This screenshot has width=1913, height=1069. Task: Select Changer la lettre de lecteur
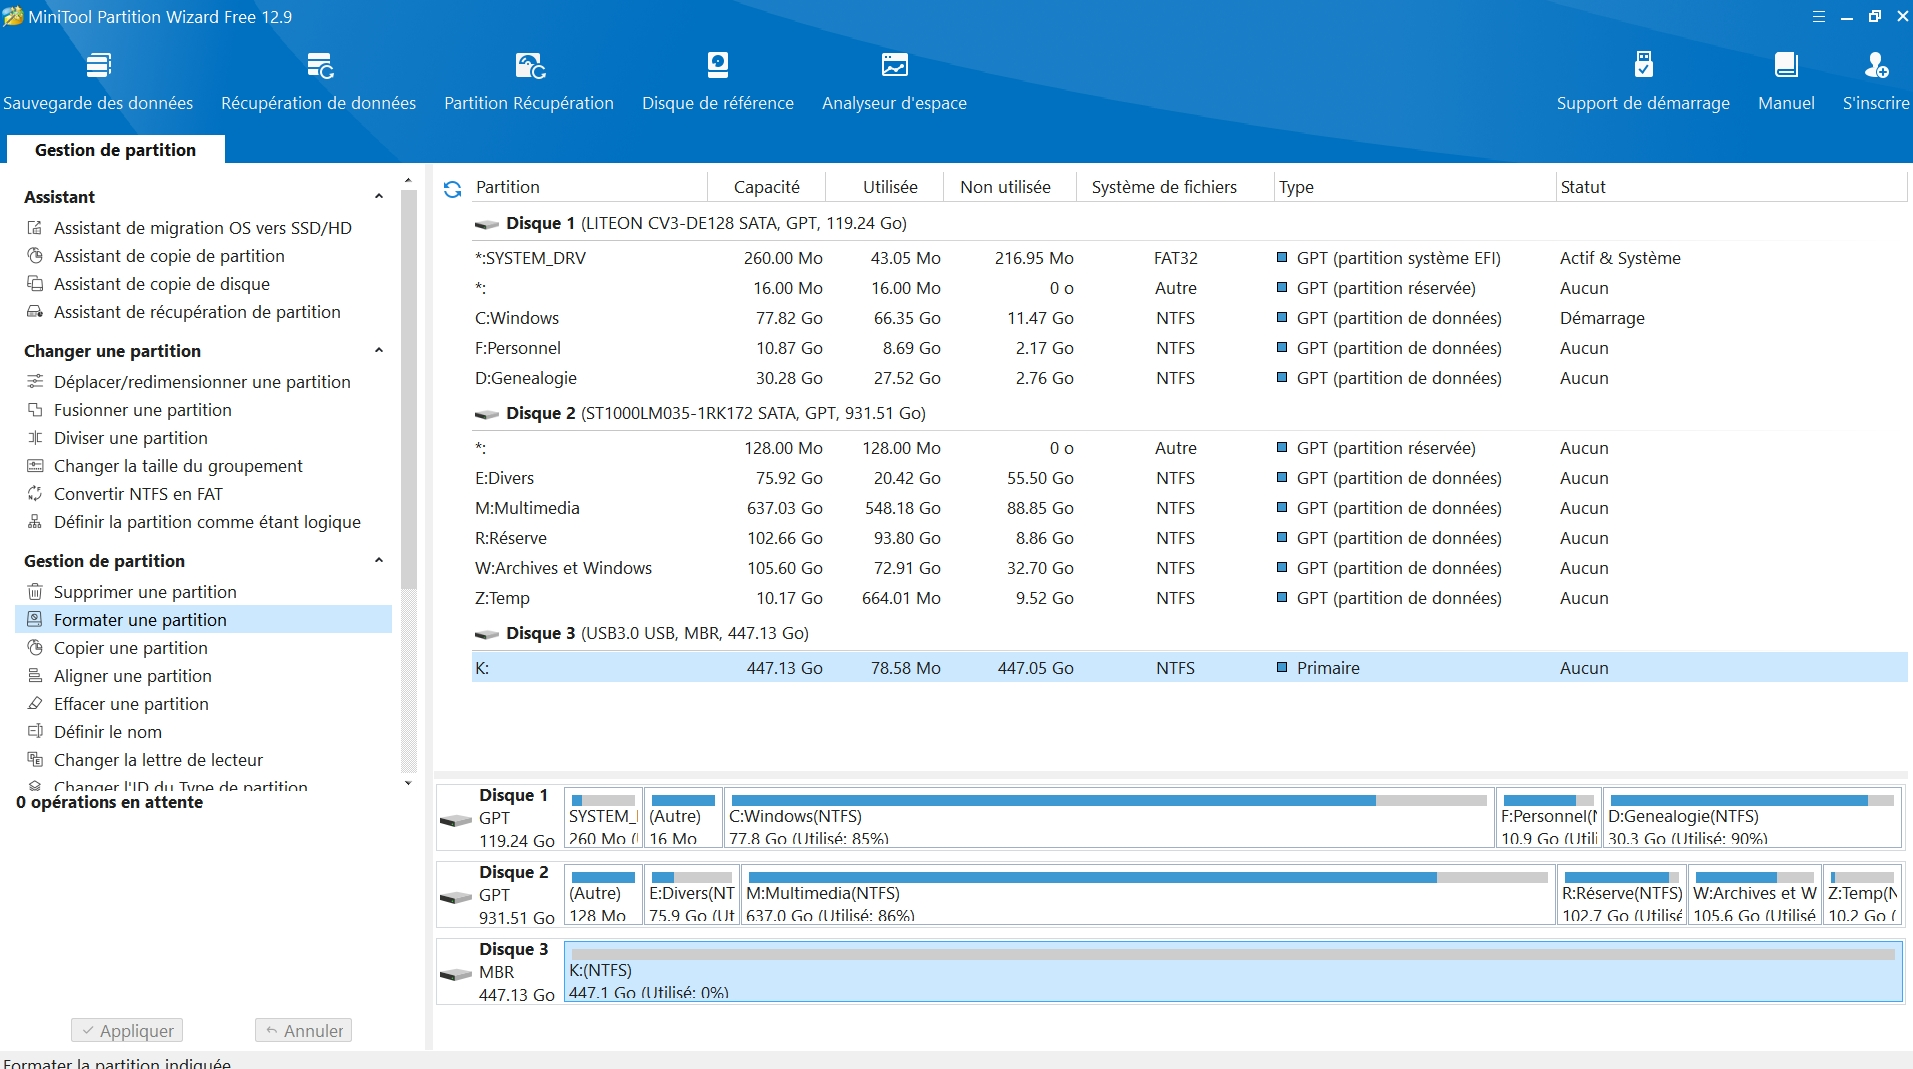[x=158, y=760]
